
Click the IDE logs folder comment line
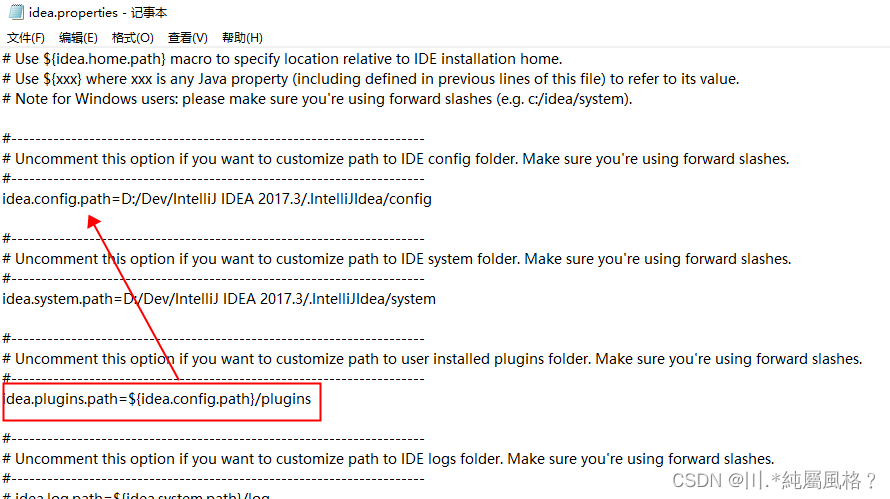pos(388,459)
